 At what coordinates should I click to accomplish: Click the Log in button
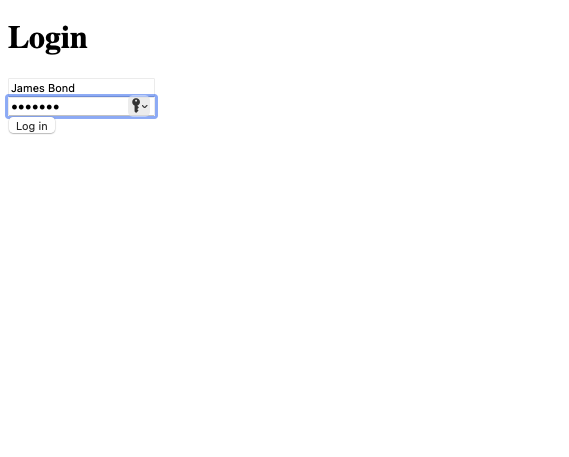coord(32,126)
